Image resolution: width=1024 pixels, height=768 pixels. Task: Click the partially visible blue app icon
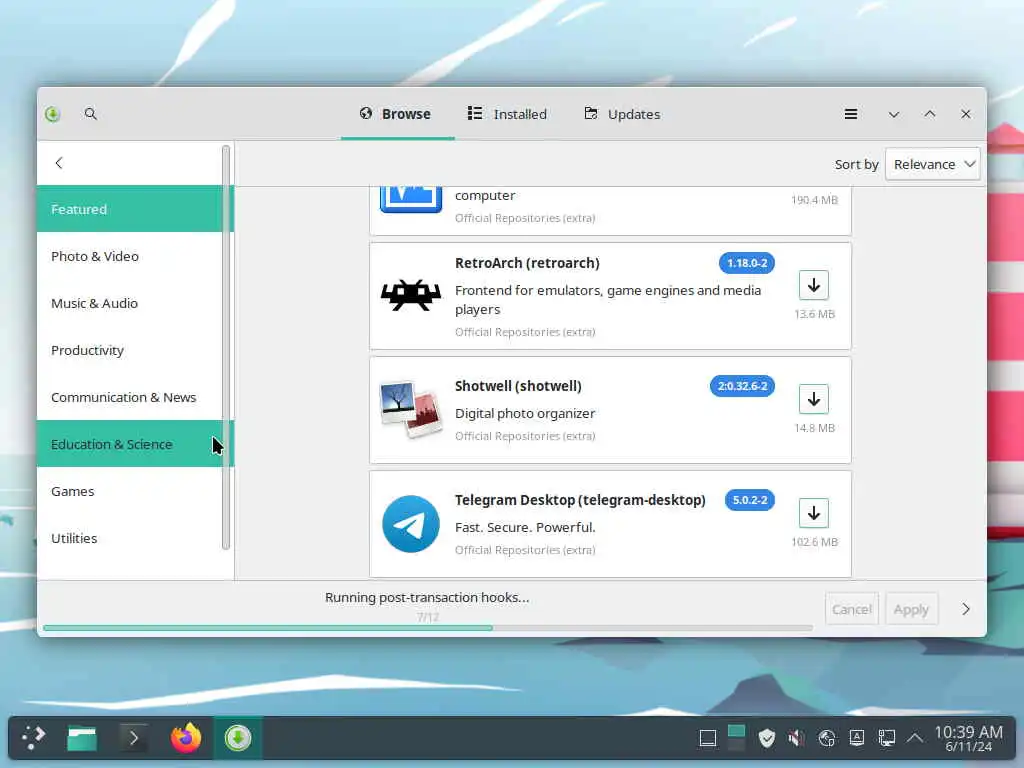pos(411,199)
